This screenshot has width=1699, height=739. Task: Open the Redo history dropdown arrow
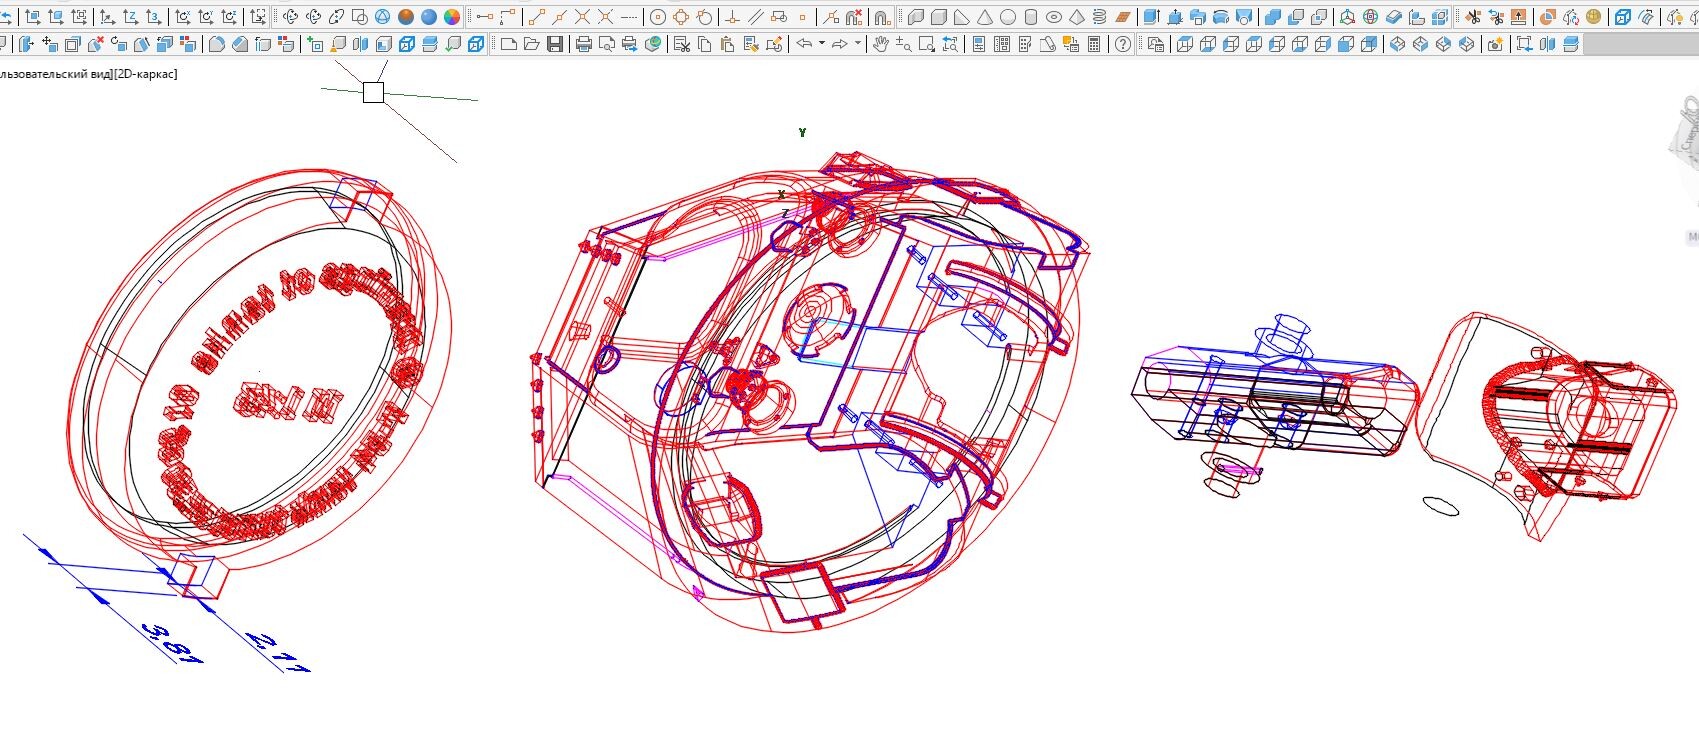857,44
